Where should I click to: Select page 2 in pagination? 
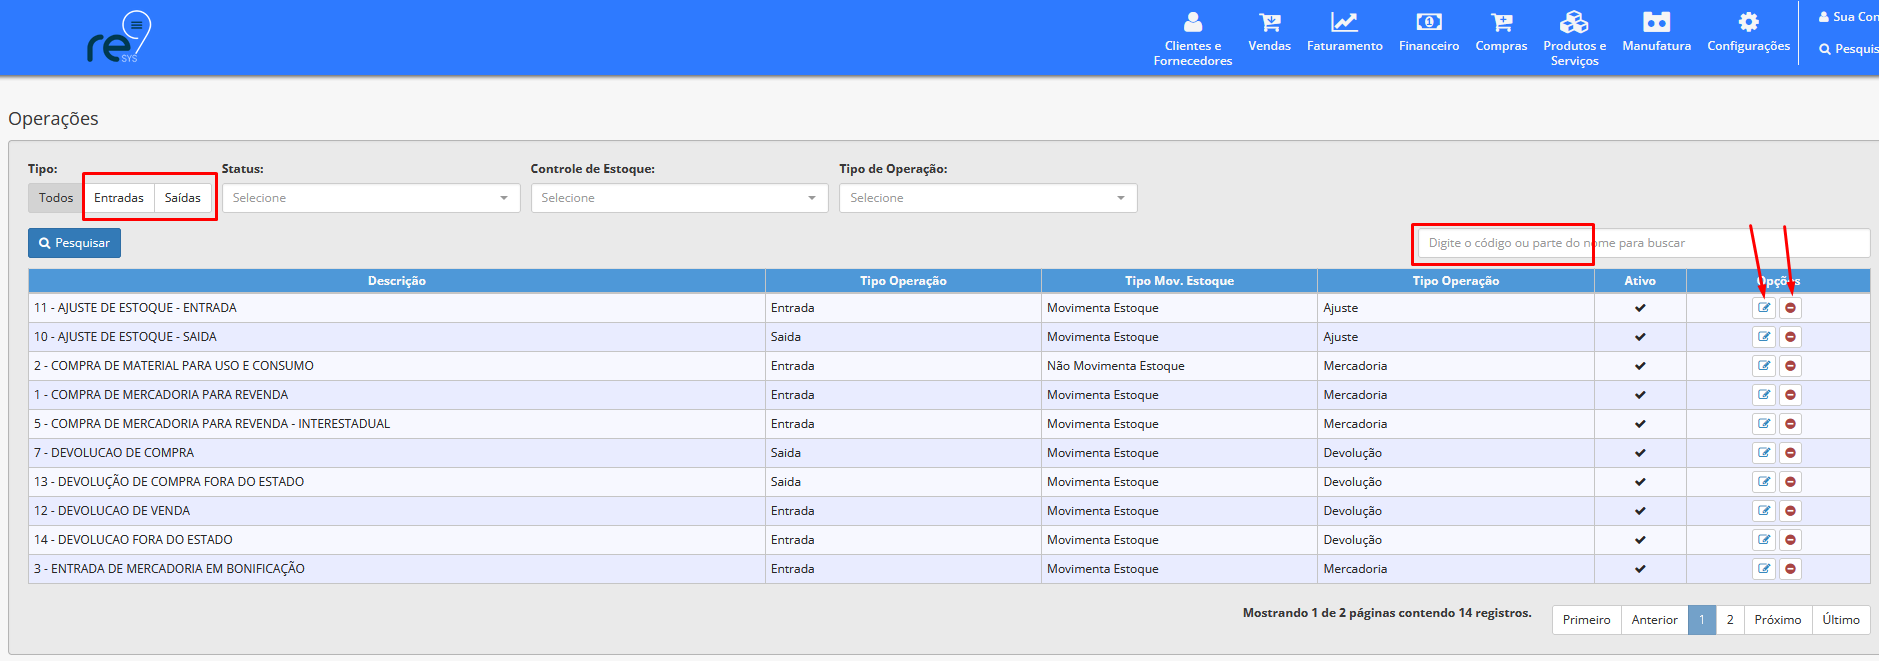(1729, 620)
